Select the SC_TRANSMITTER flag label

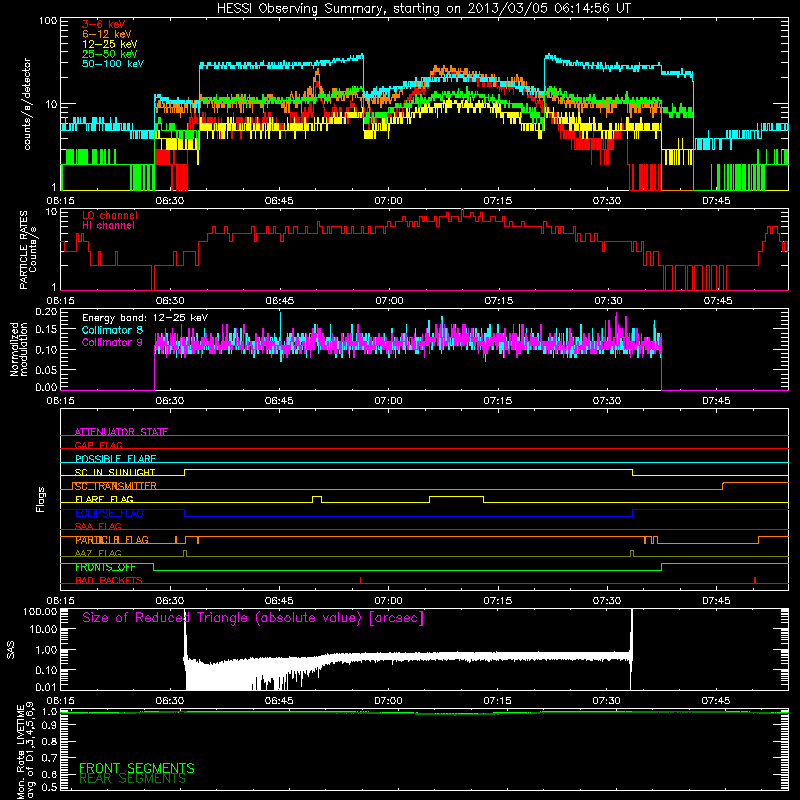click(115, 486)
